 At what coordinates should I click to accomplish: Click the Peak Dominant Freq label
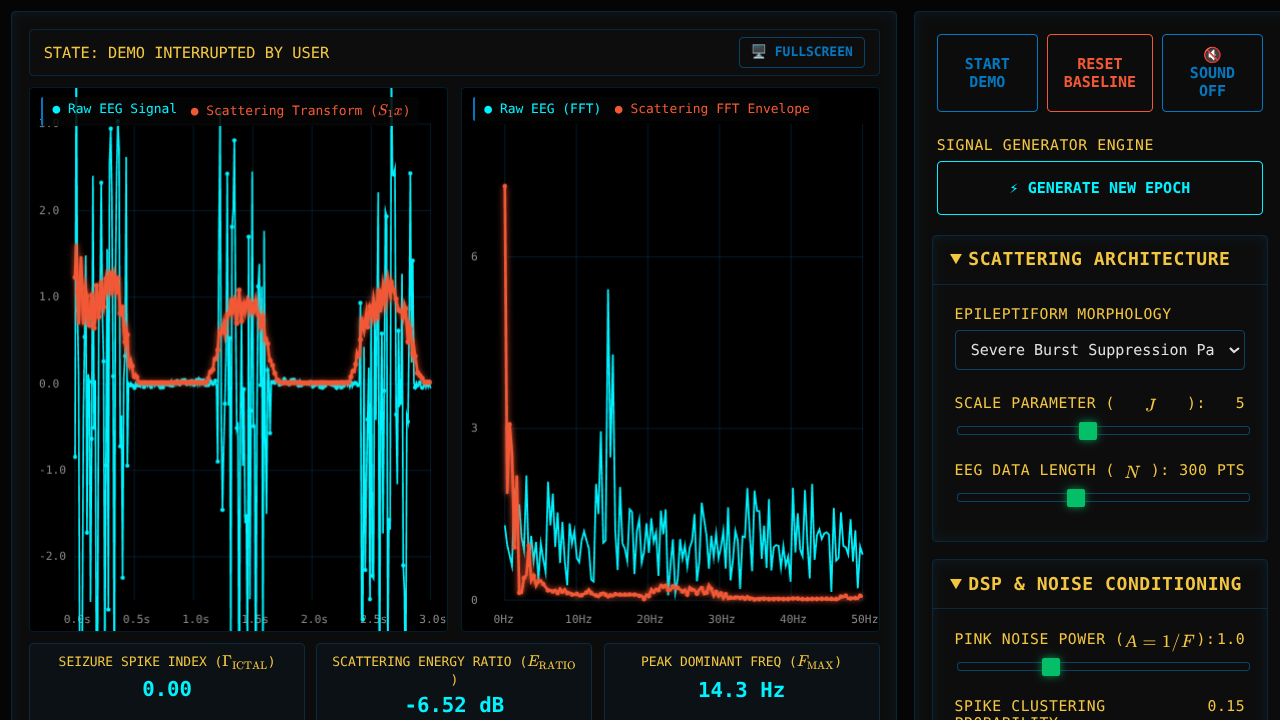(741, 662)
